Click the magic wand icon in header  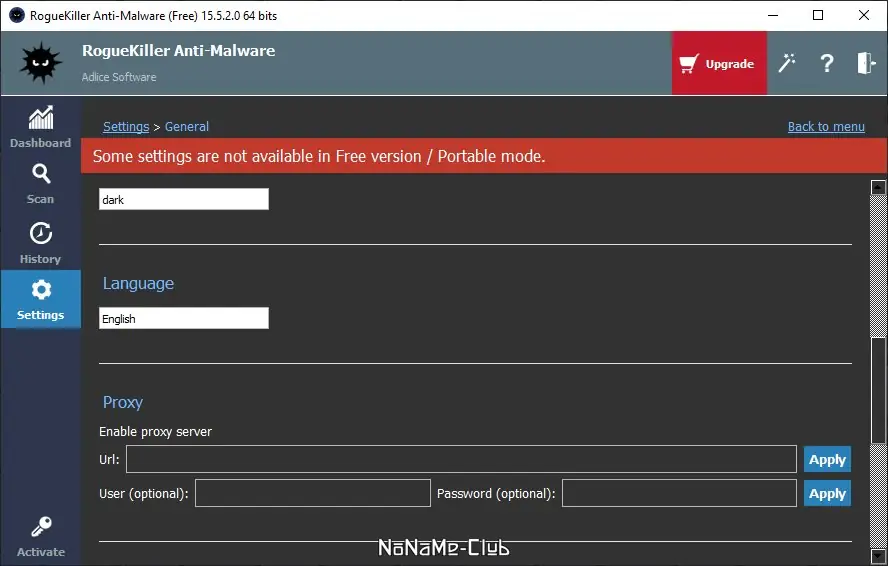click(787, 63)
